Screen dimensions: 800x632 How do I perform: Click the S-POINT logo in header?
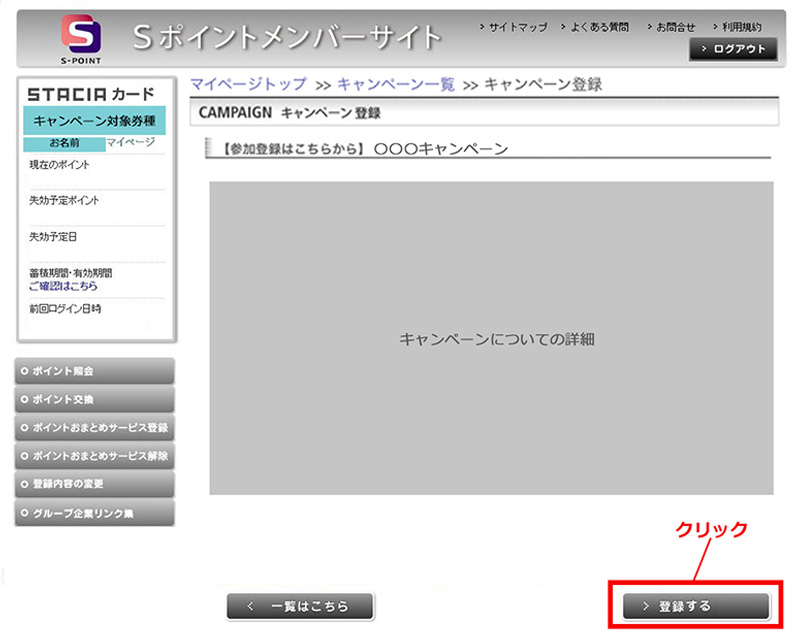pyautogui.click(x=82, y=38)
